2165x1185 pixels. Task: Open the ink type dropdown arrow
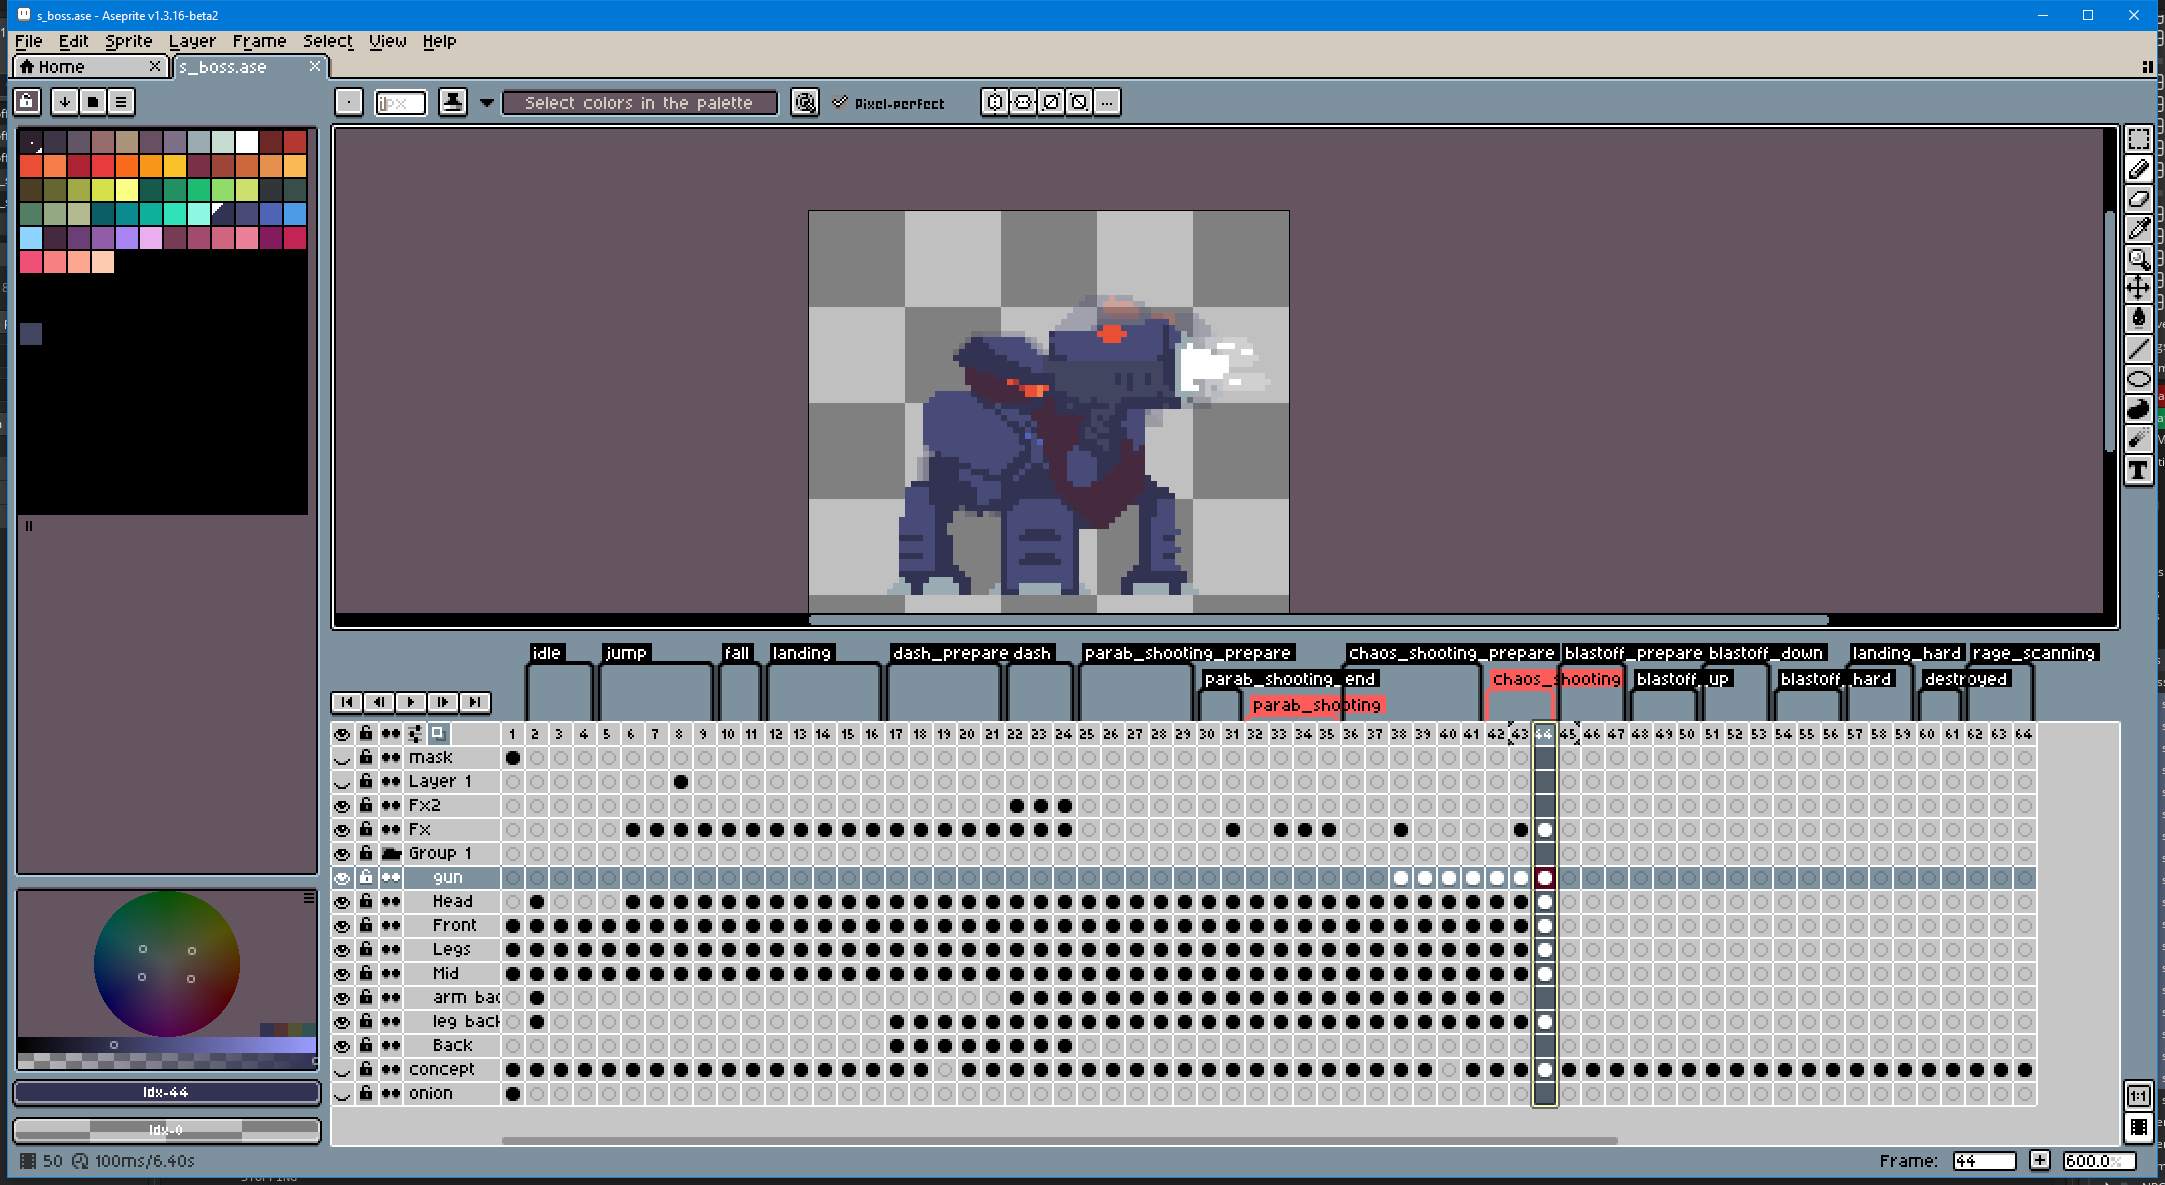click(487, 103)
